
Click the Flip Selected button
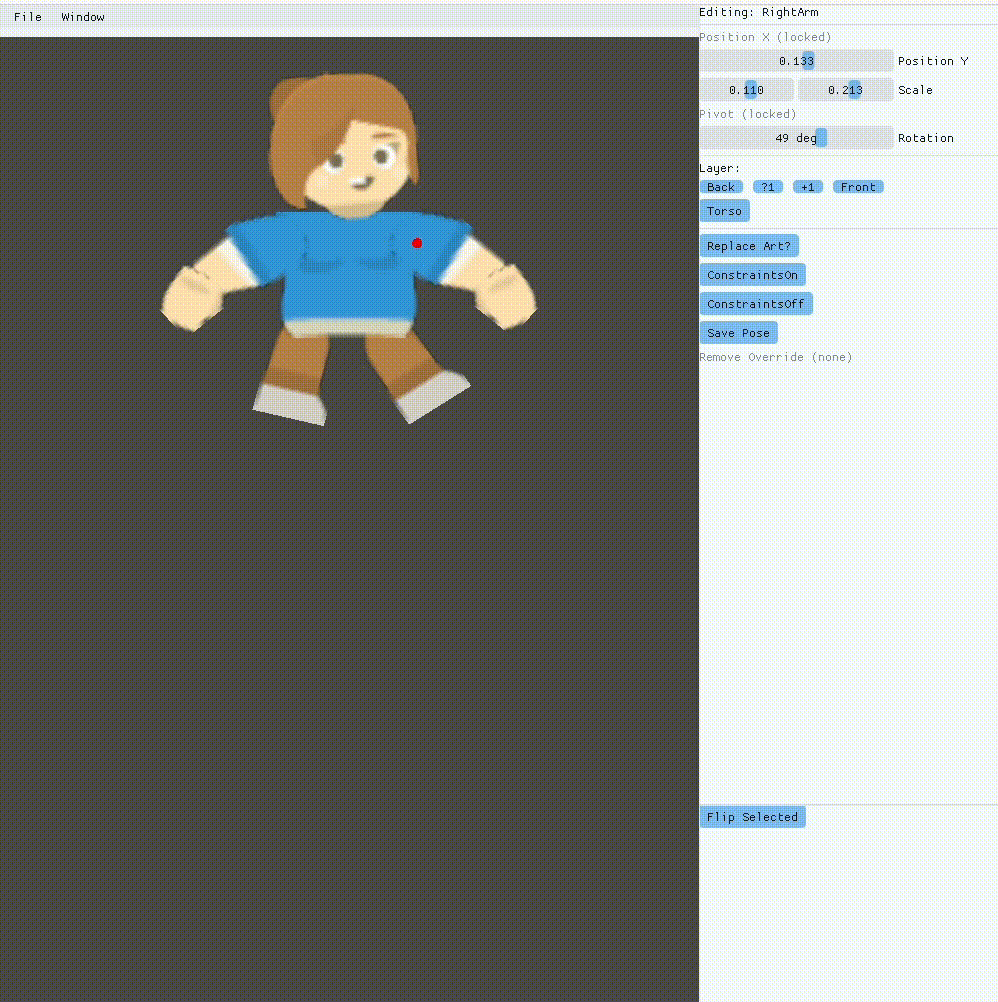[x=752, y=817]
